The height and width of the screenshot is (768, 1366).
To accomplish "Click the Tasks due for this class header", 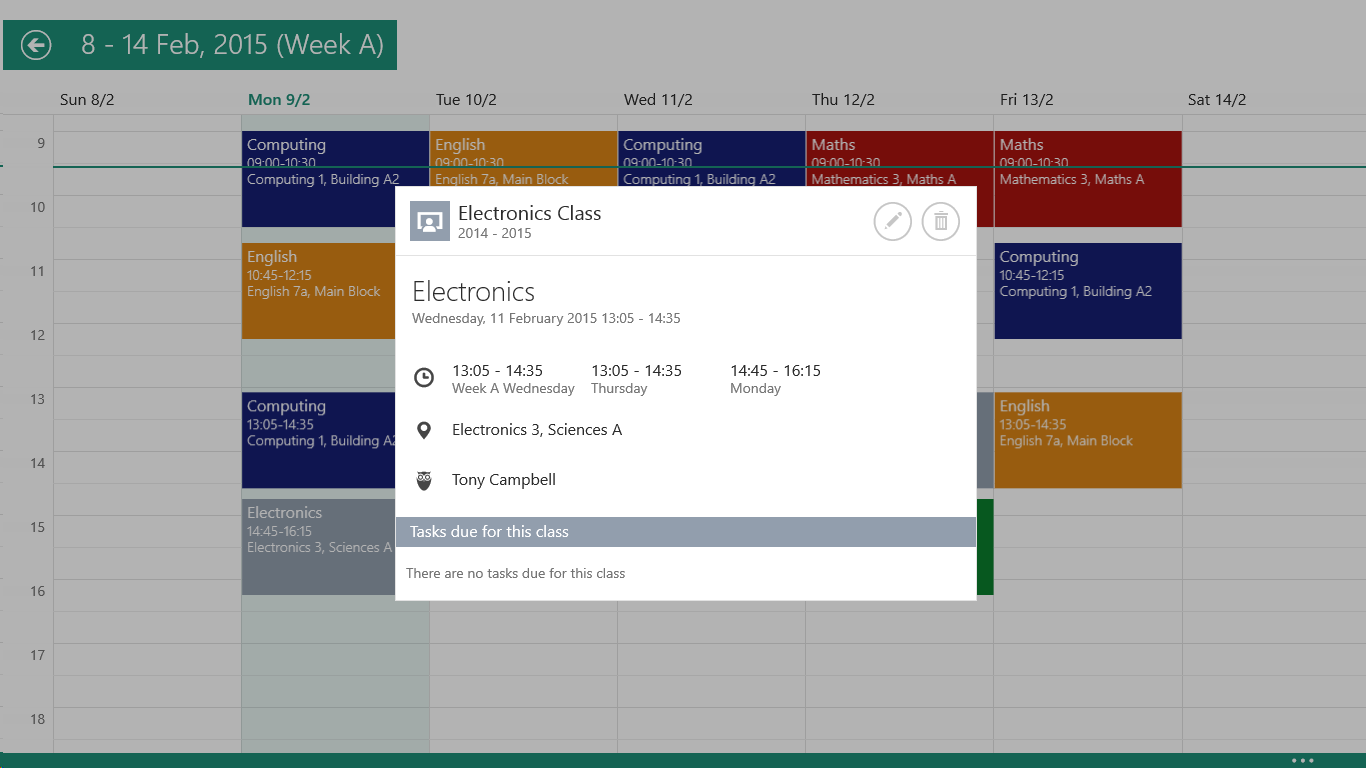I will coord(685,532).
